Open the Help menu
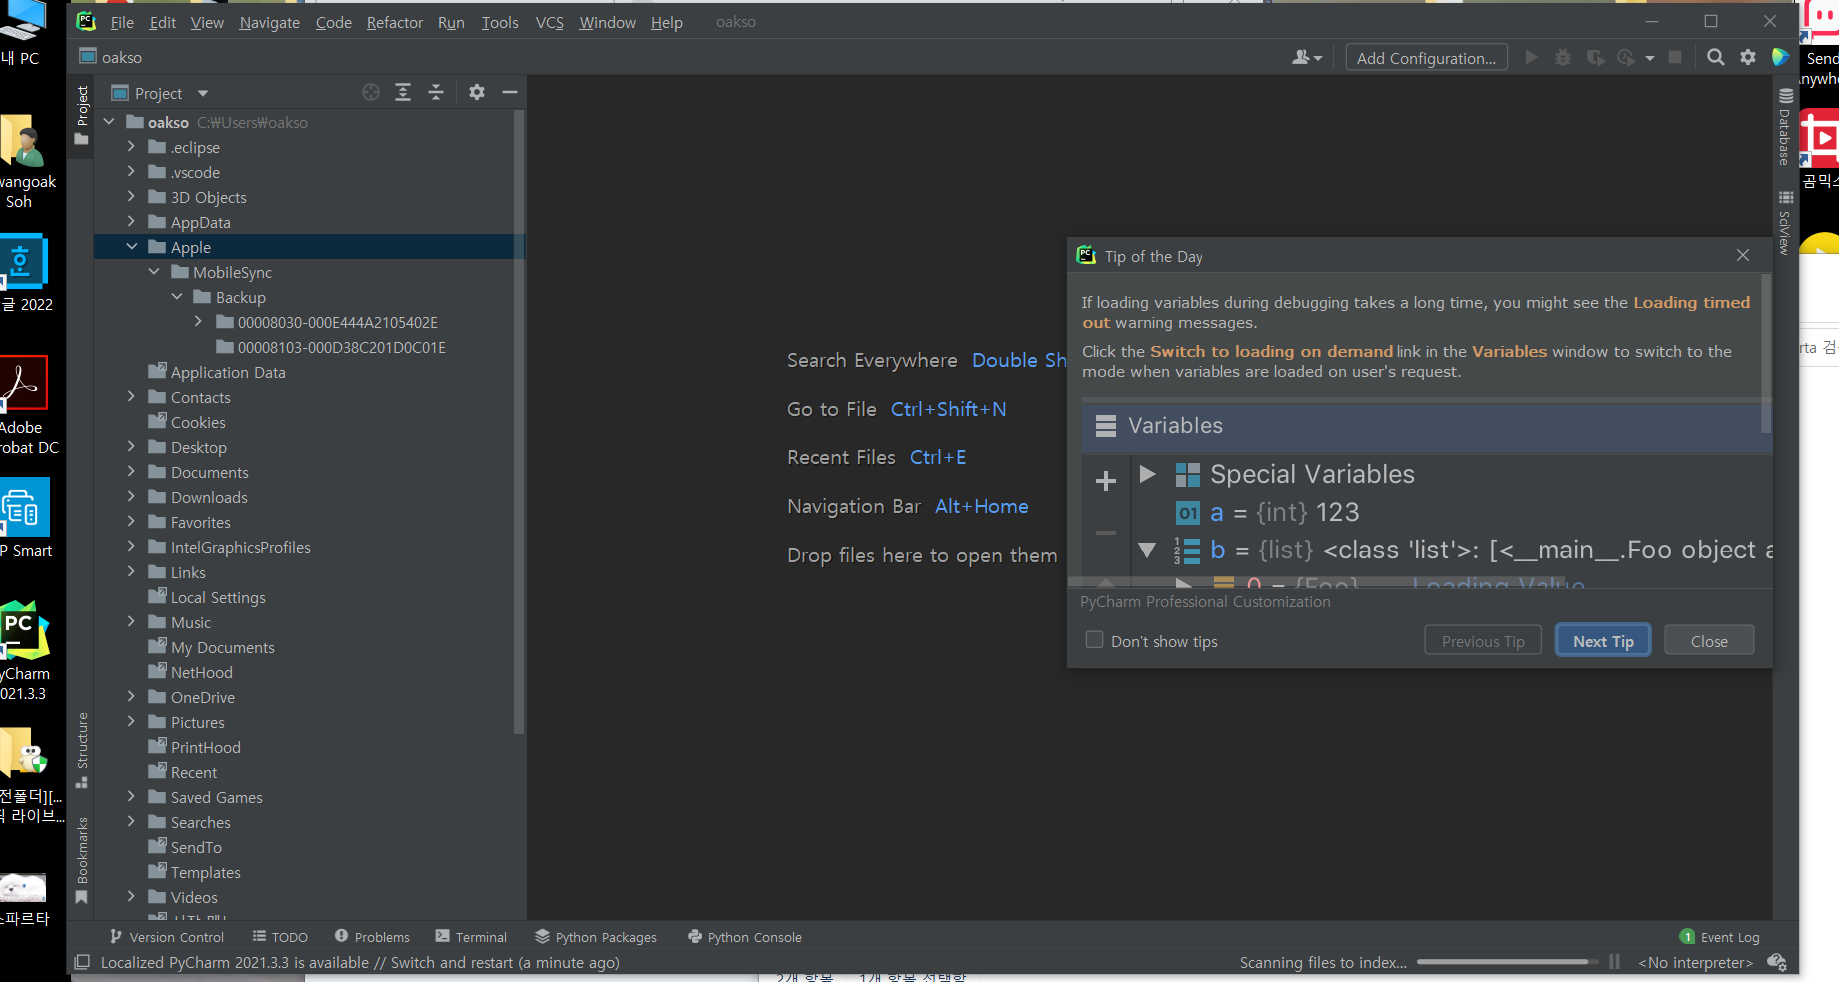Screen dimensions: 1839x982 667,22
